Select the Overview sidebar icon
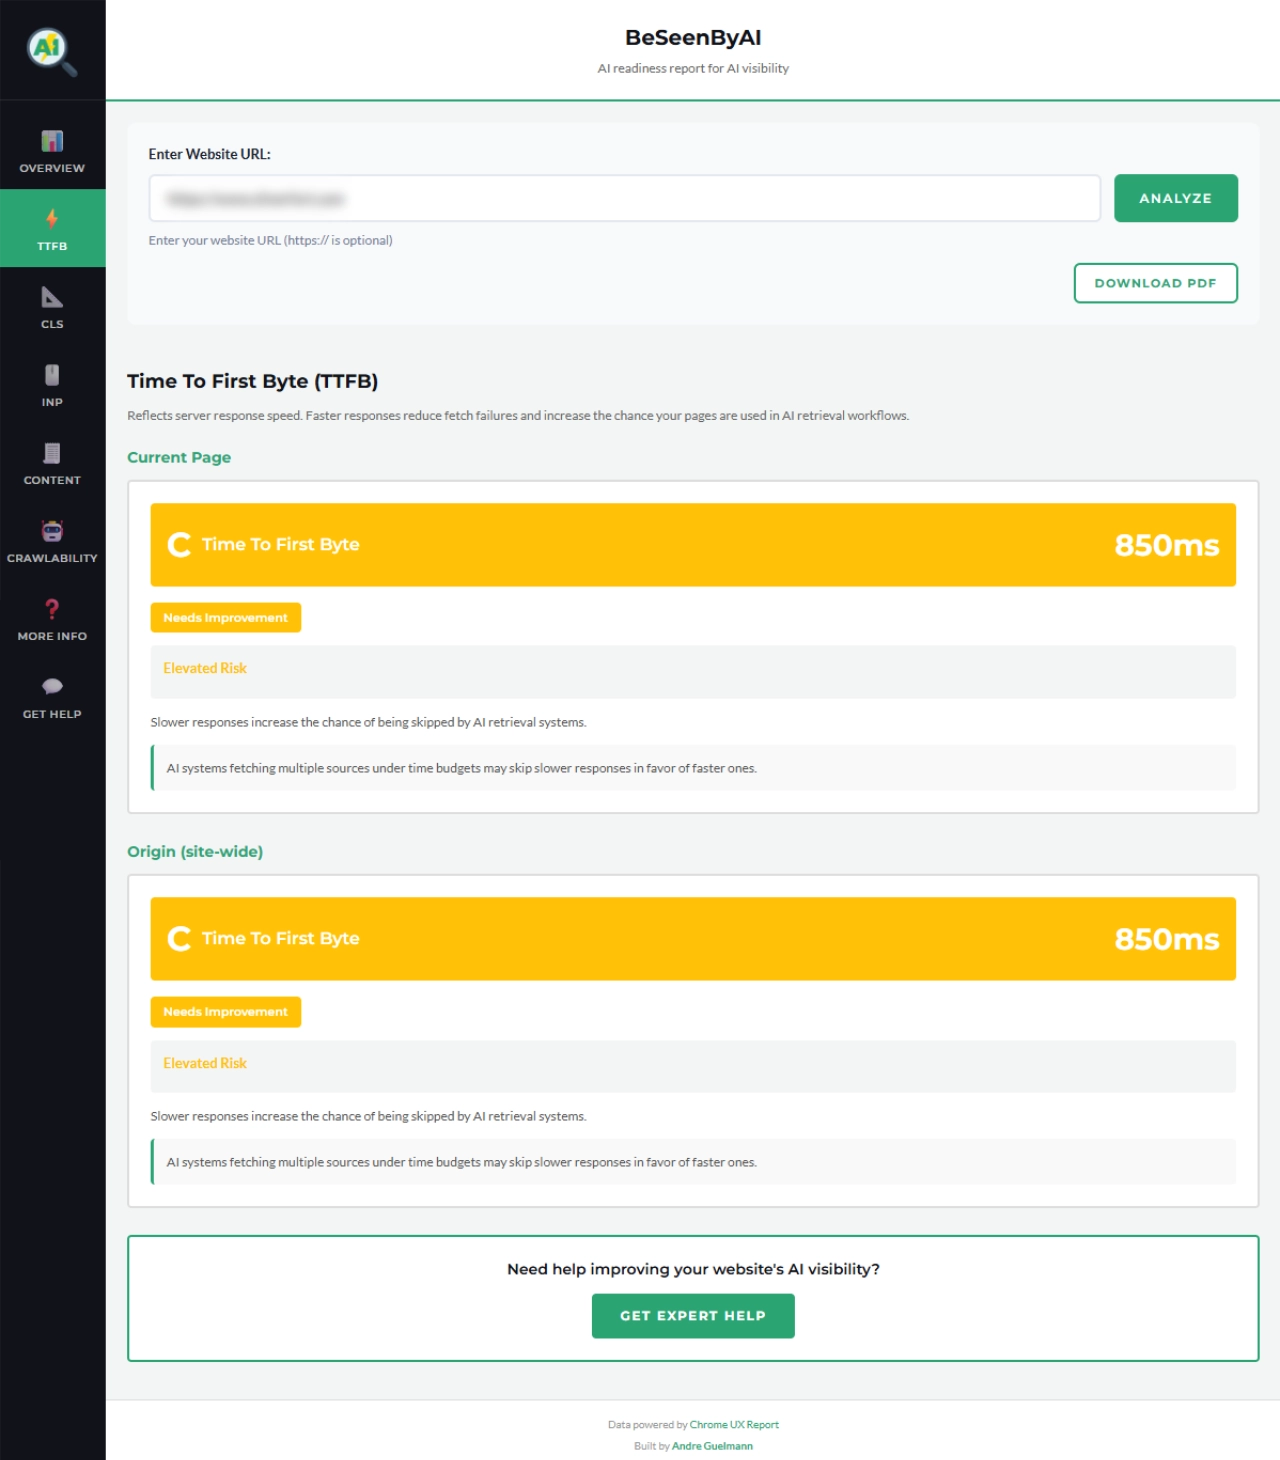The width and height of the screenshot is (1280, 1460). 51,140
